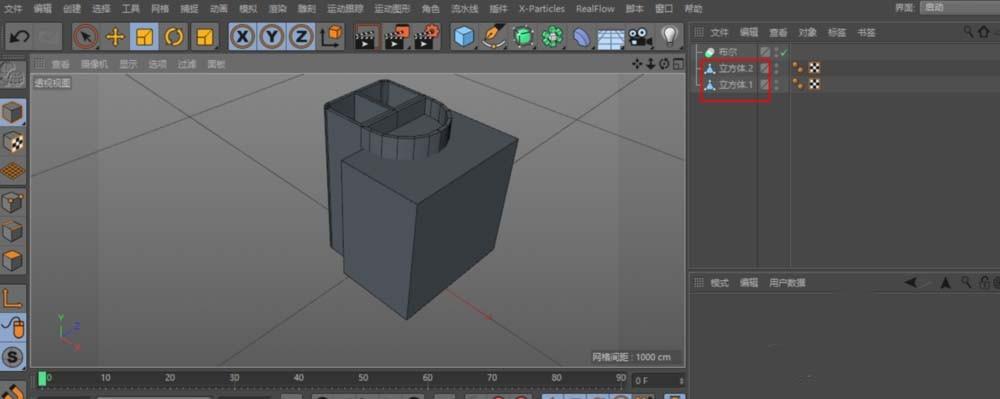Image resolution: width=1000 pixels, height=399 pixels.
Task: Click Render View clapperboard icon
Action: click(367, 36)
